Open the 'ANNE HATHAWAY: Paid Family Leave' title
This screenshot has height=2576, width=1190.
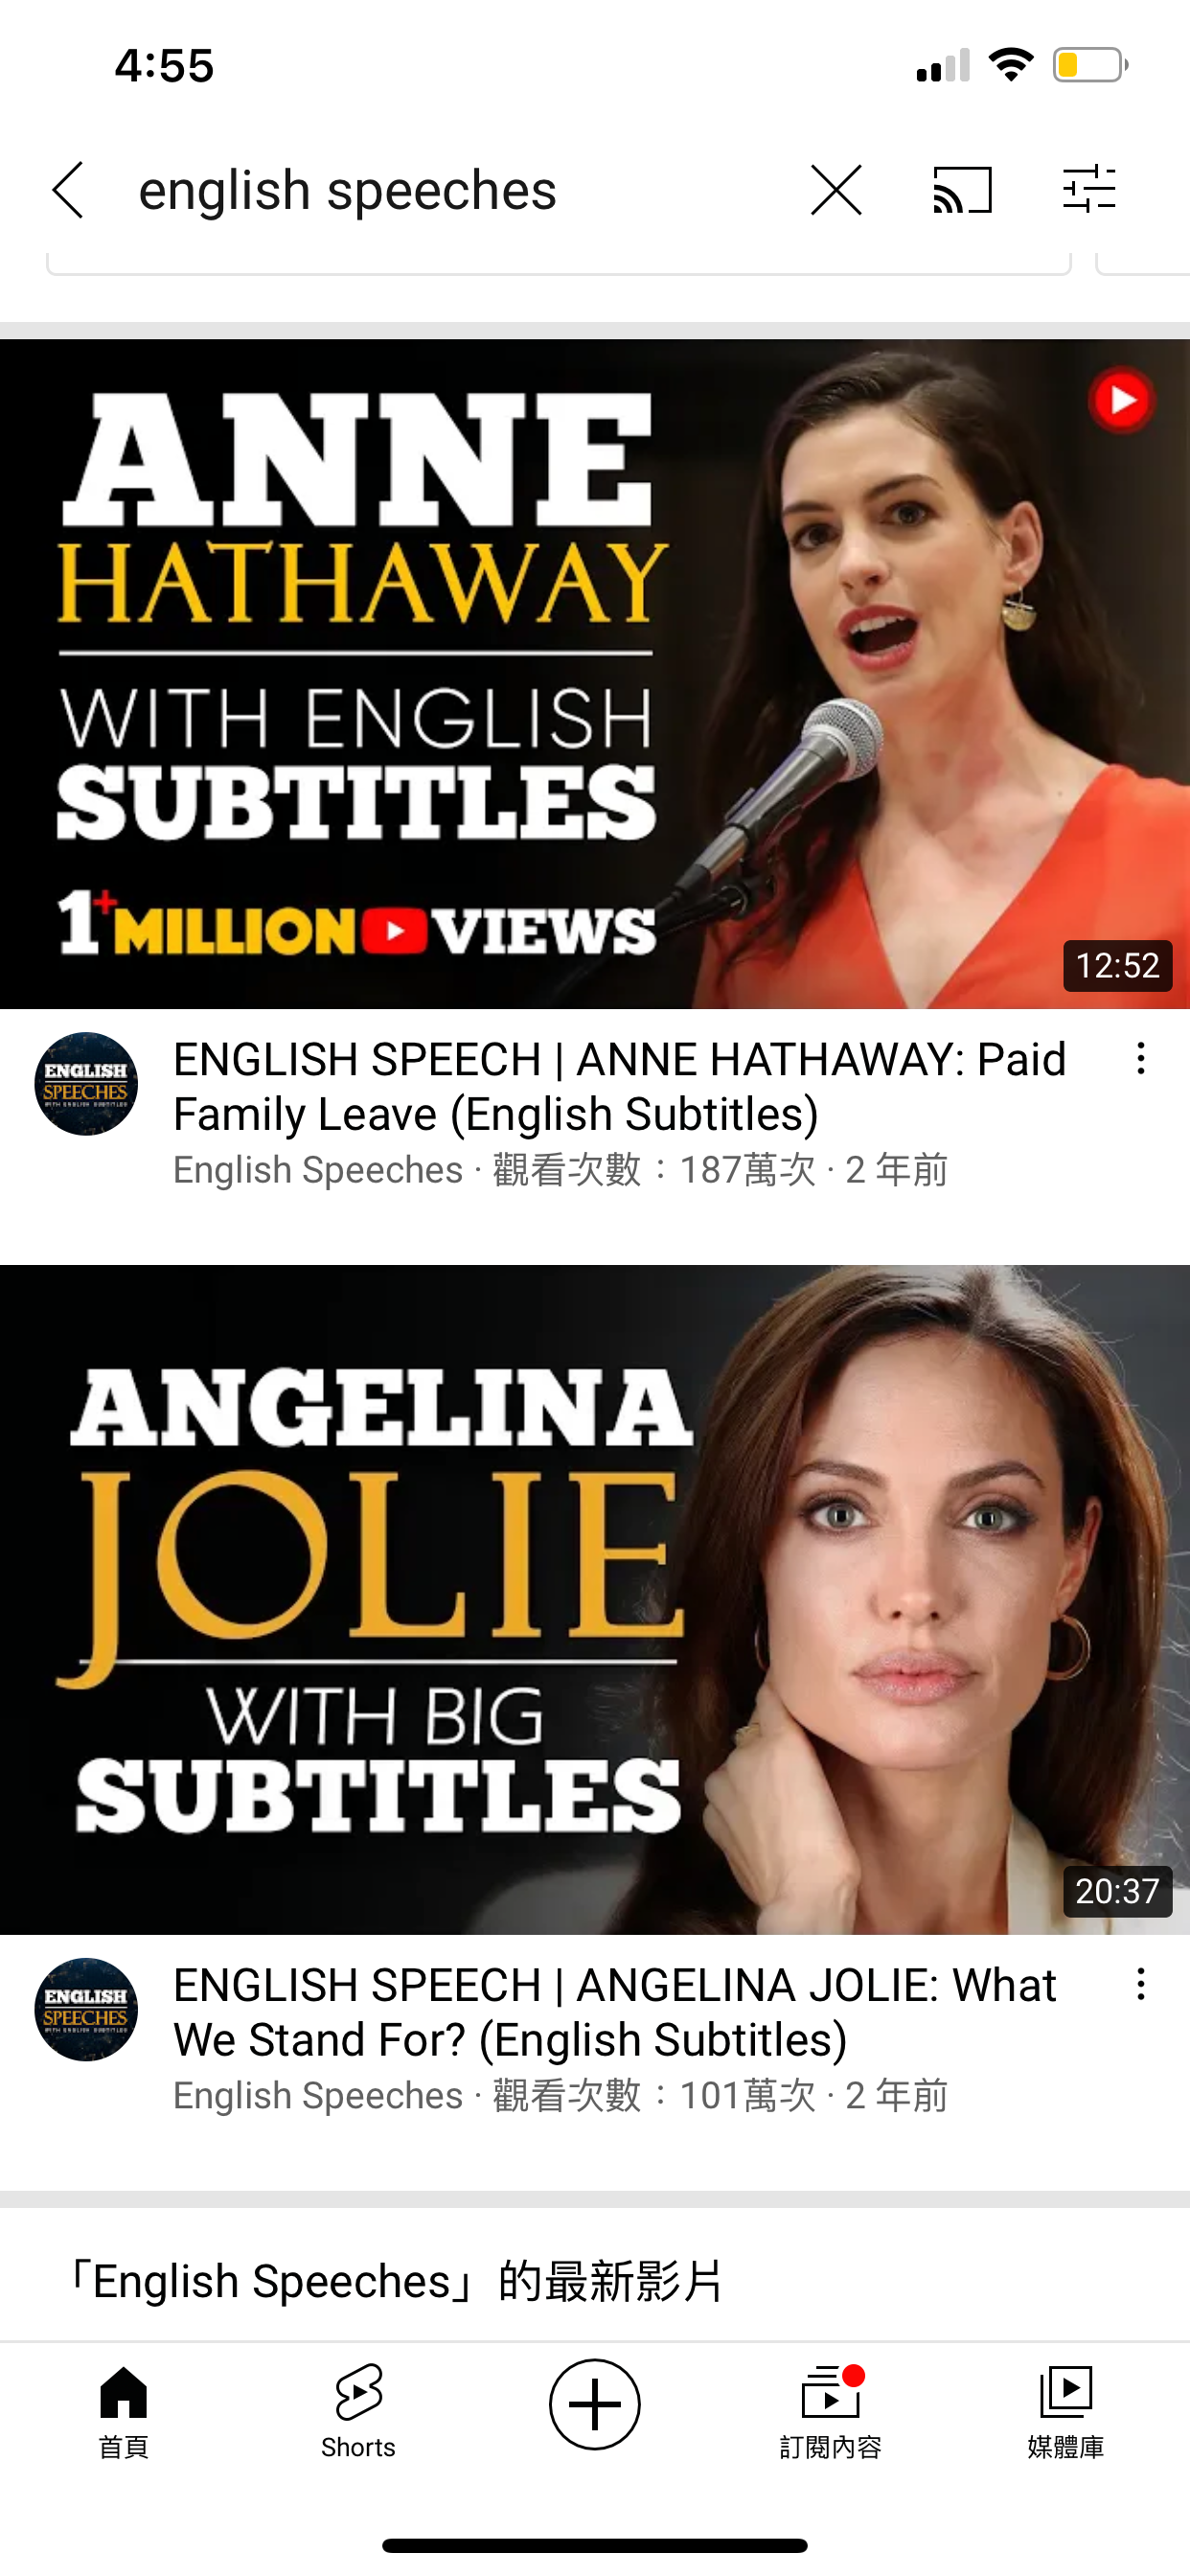620,1086
